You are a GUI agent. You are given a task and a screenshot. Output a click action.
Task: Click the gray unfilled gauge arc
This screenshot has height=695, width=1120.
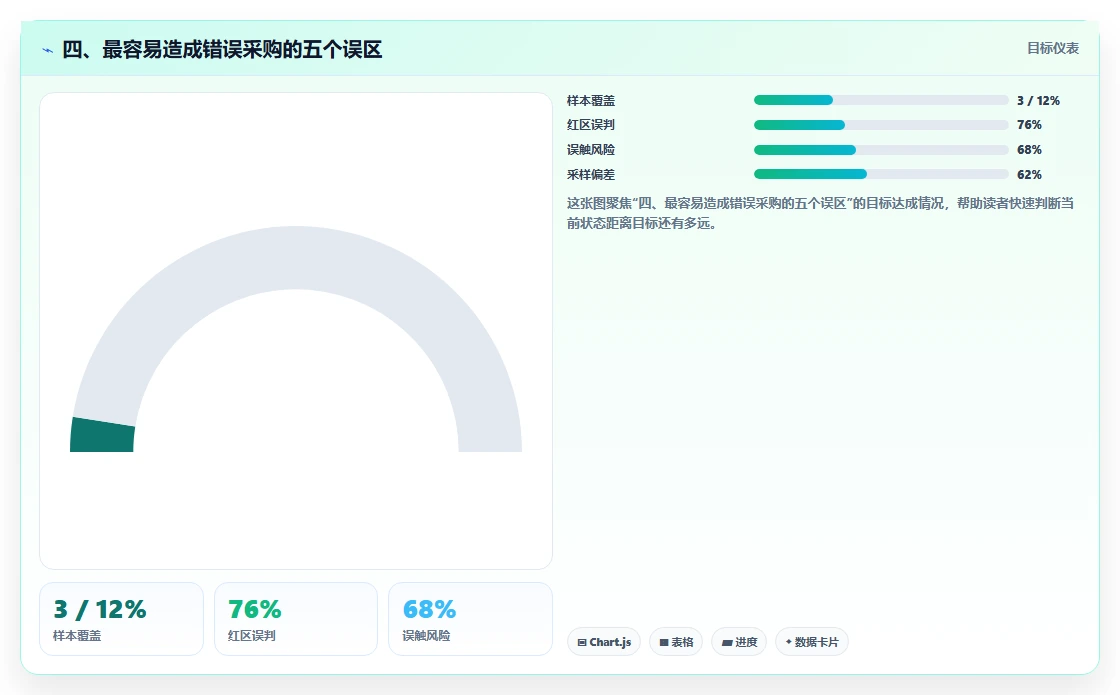[x=296, y=257]
